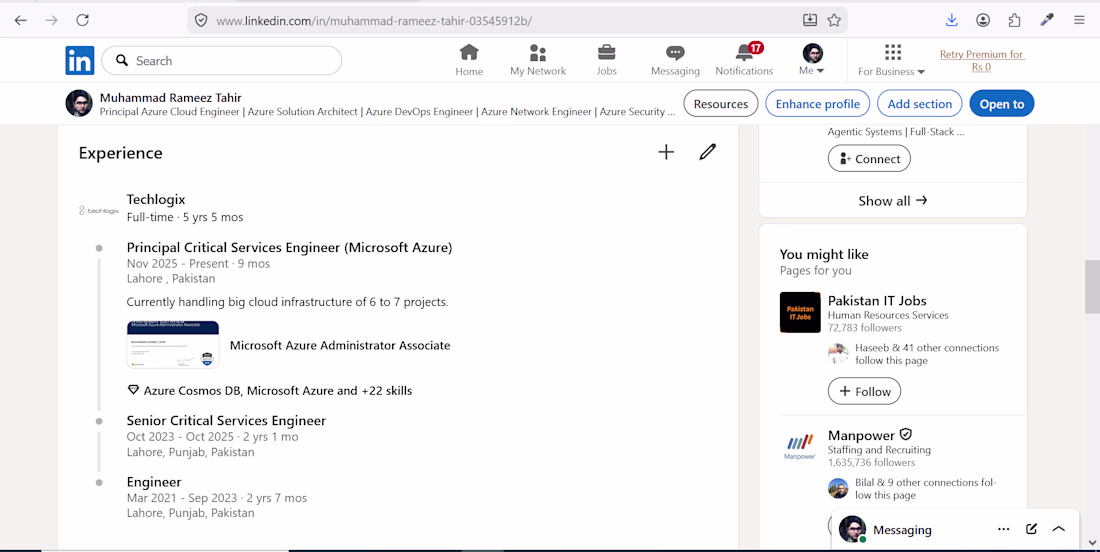Click profile photo in sticky header
Image resolution: width=1100 pixels, height=552 pixels.
point(79,103)
